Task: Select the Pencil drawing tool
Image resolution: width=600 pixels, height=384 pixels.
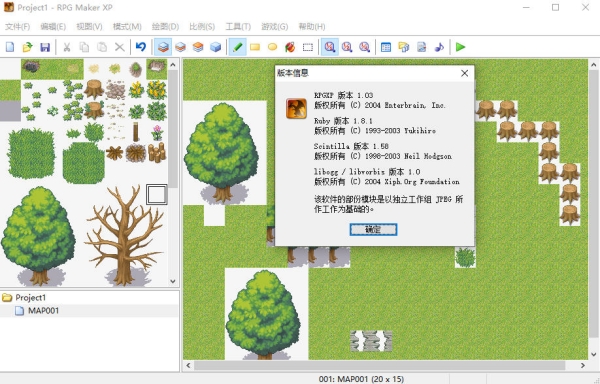Action: pos(237,47)
